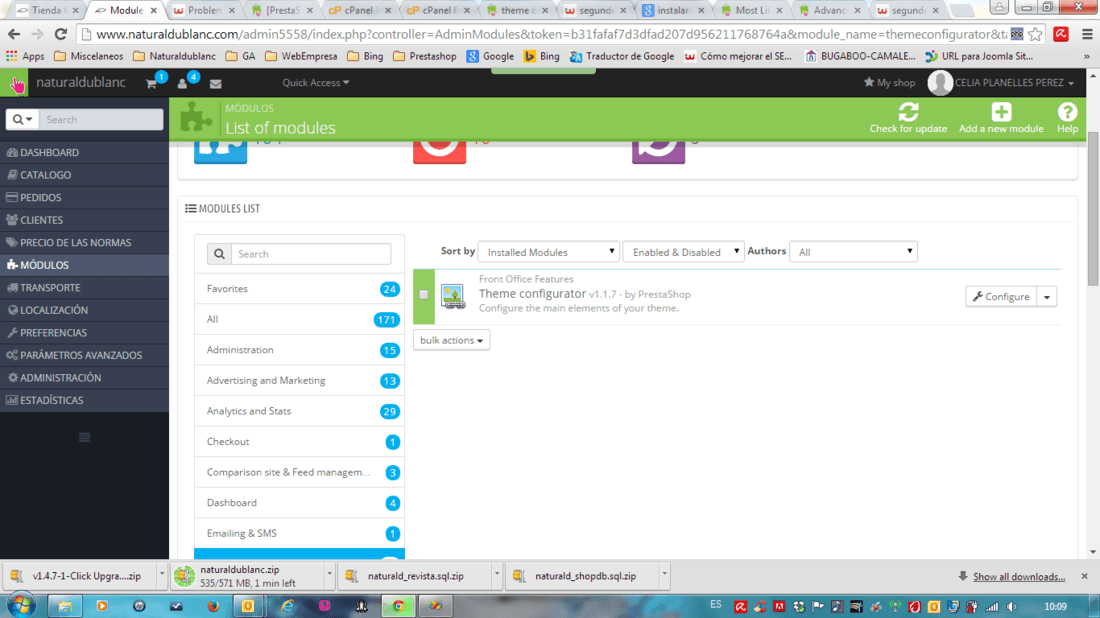The height and width of the screenshot is (618, 1100).
Task: Click the Add a new module icon
Action: point(1001,112)
